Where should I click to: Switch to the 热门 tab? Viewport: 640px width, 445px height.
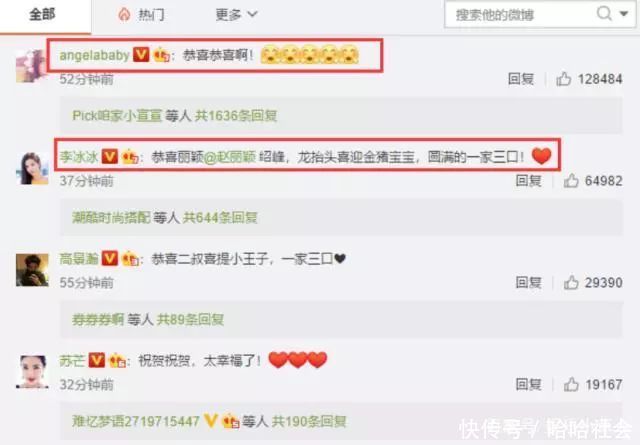(142, 15)
